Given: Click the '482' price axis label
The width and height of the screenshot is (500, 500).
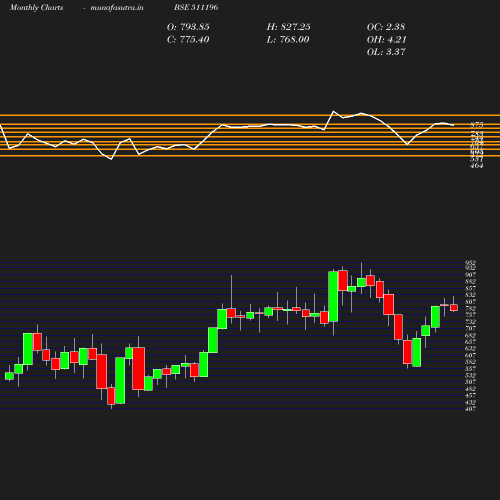Looking at the screenshot, I should [471, 389].
